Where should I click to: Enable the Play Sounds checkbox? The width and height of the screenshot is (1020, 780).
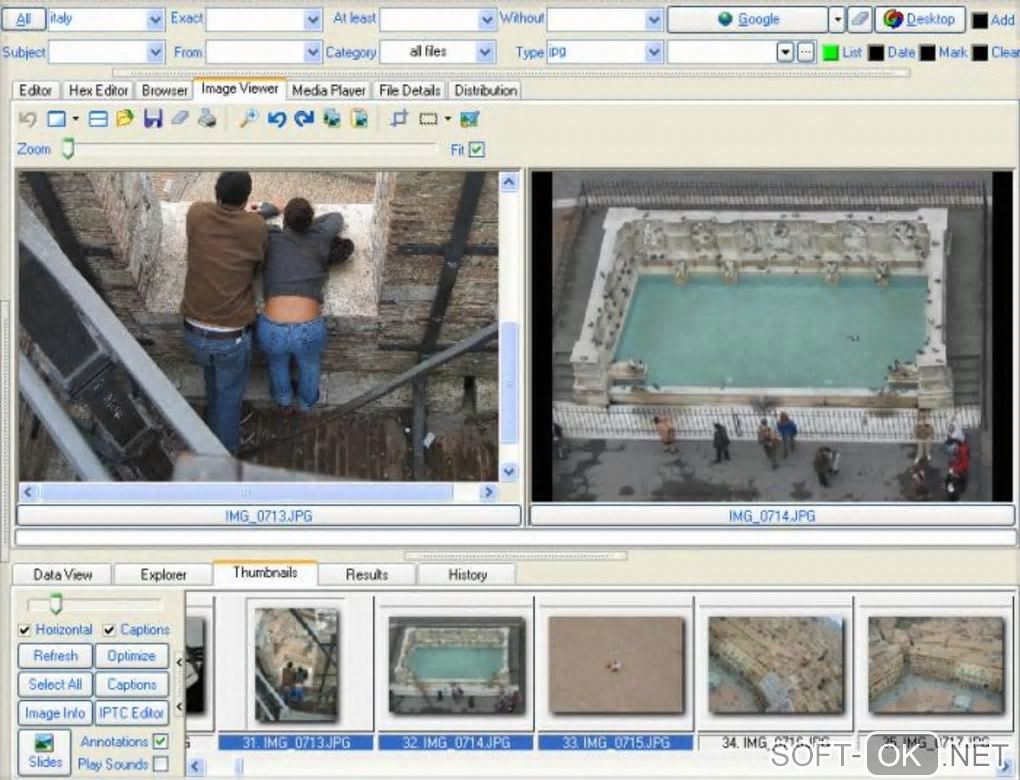pyautogui.click(x=160, y=764)
